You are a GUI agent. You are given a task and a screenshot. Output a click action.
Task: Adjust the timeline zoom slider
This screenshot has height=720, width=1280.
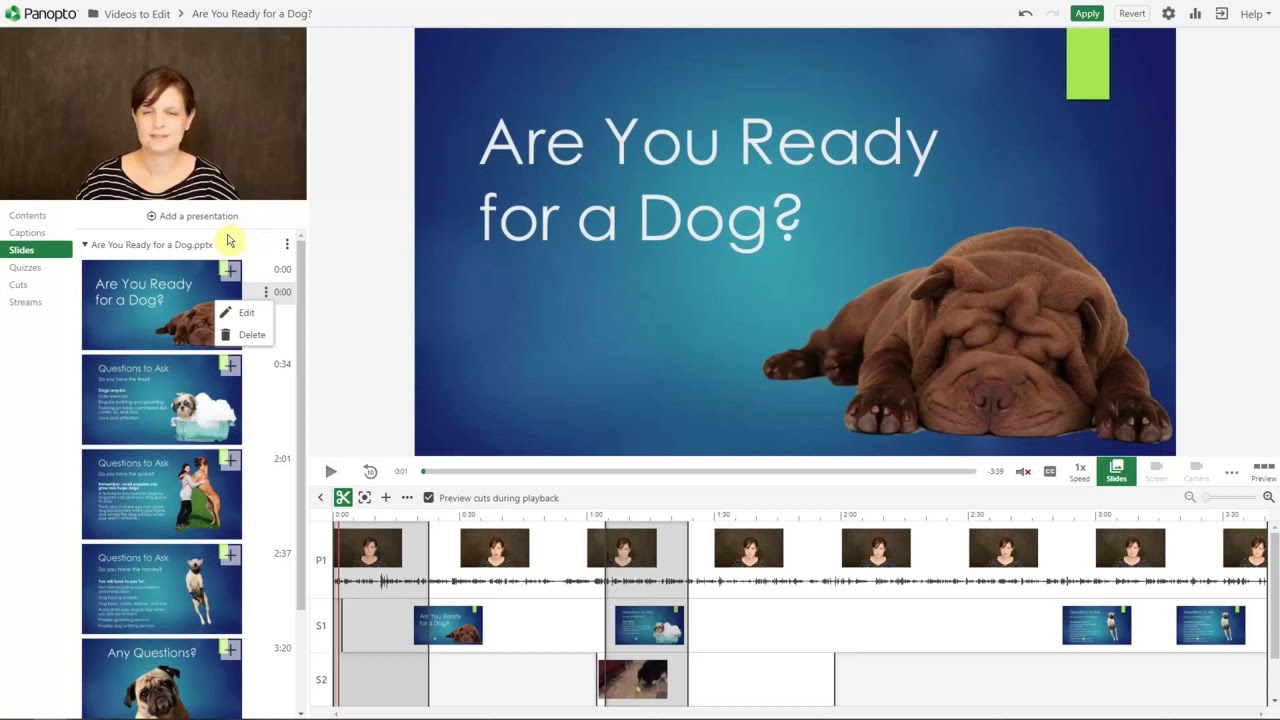click(1229, 497)
